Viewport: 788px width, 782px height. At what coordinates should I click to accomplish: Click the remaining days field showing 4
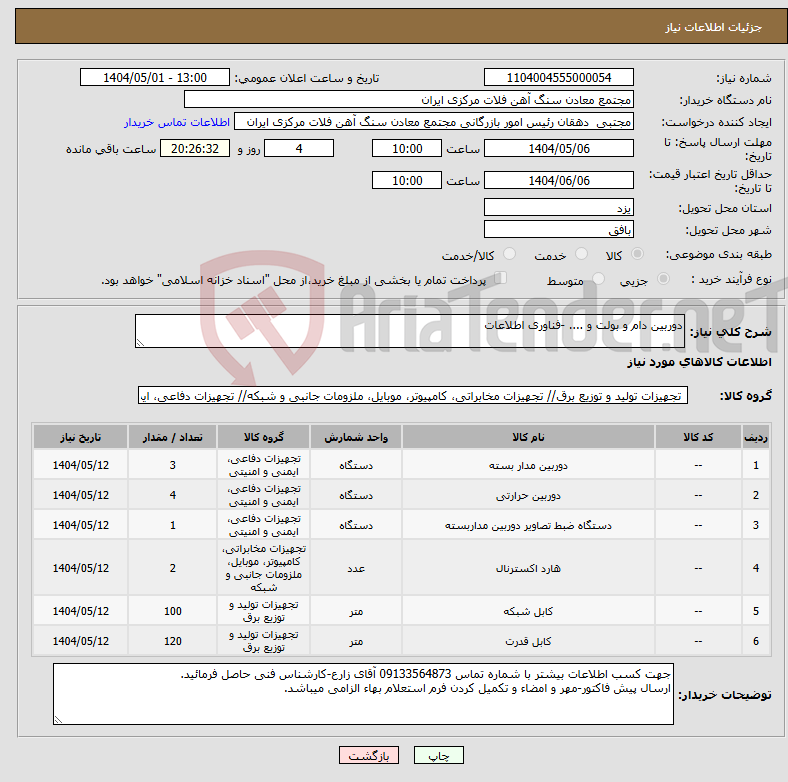point(299,149)
